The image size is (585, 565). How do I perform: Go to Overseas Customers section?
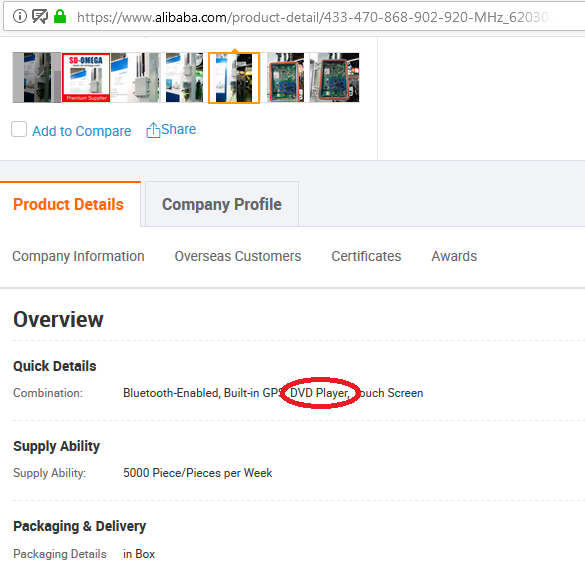coord(238,256)
